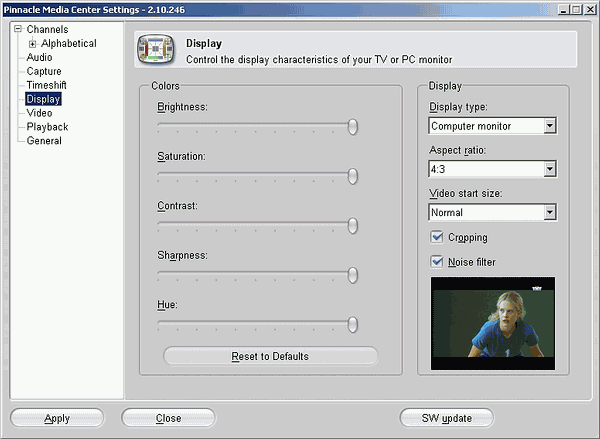This screenshot has height=439, width=600.
Task: Open the Video start size dropdown
Action: point(550,212)
